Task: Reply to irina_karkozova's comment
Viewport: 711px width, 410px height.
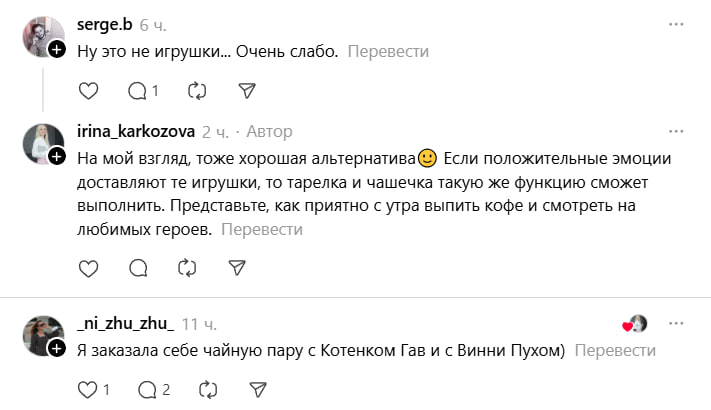Action: (138, 267)
